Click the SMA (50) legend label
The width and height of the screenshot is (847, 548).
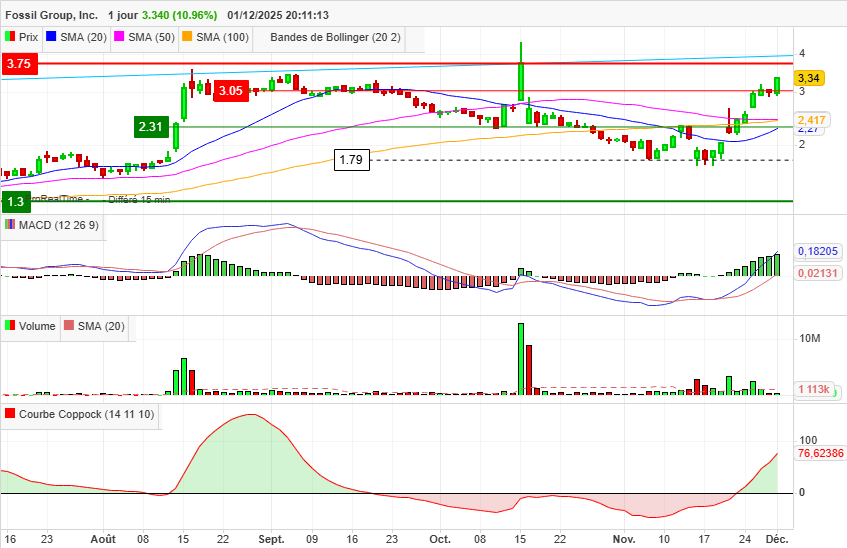[151, 37]
